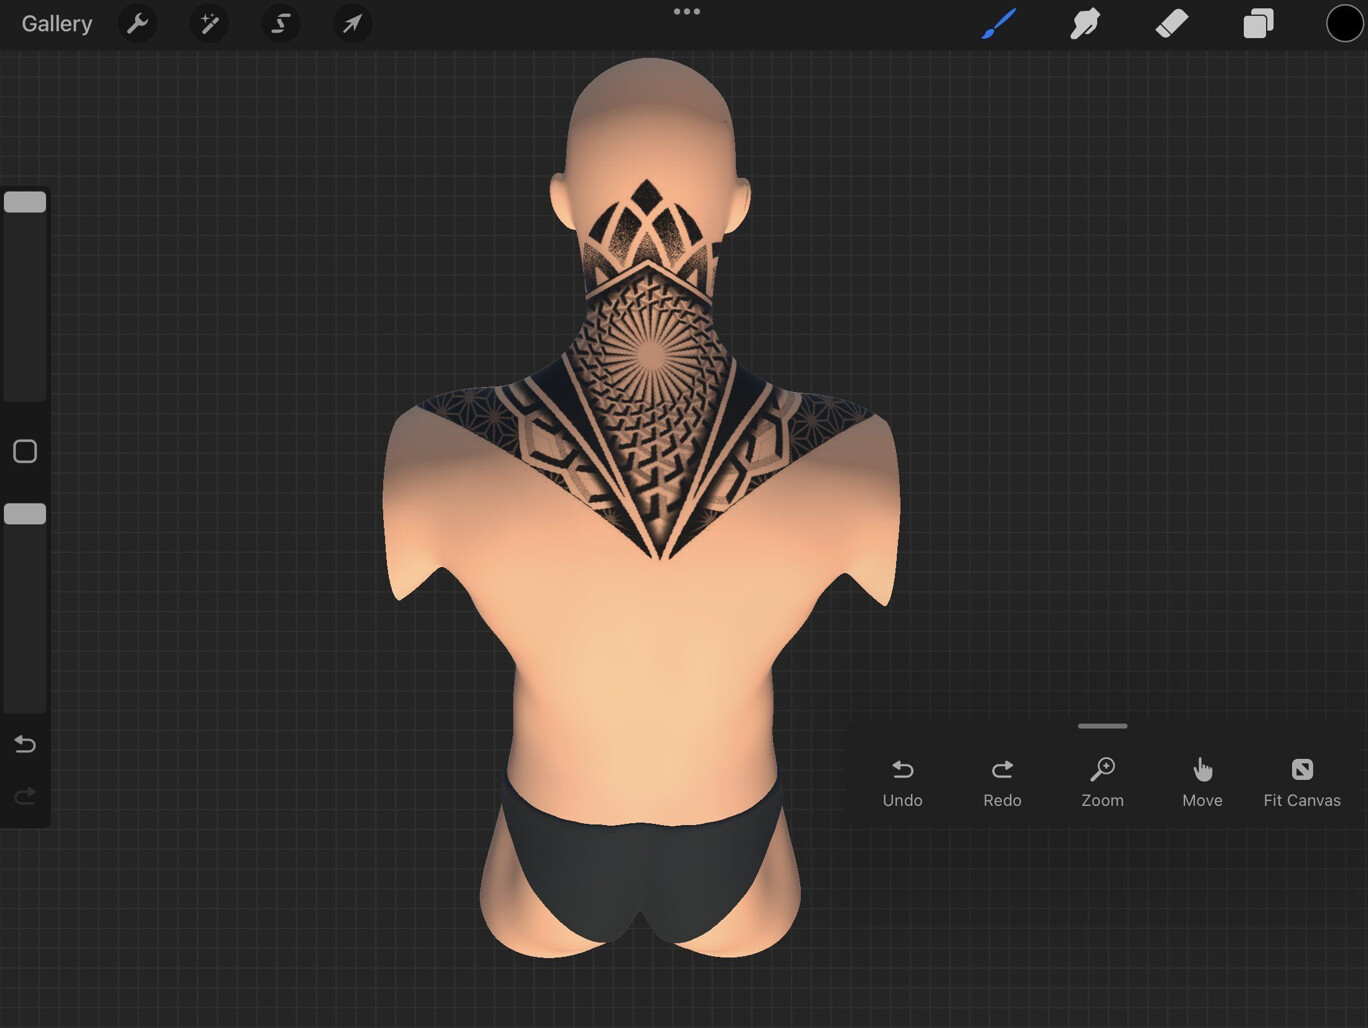1368x1028 pixels.
Task: Select the Transform arrow tool
Action: [352, 23]
